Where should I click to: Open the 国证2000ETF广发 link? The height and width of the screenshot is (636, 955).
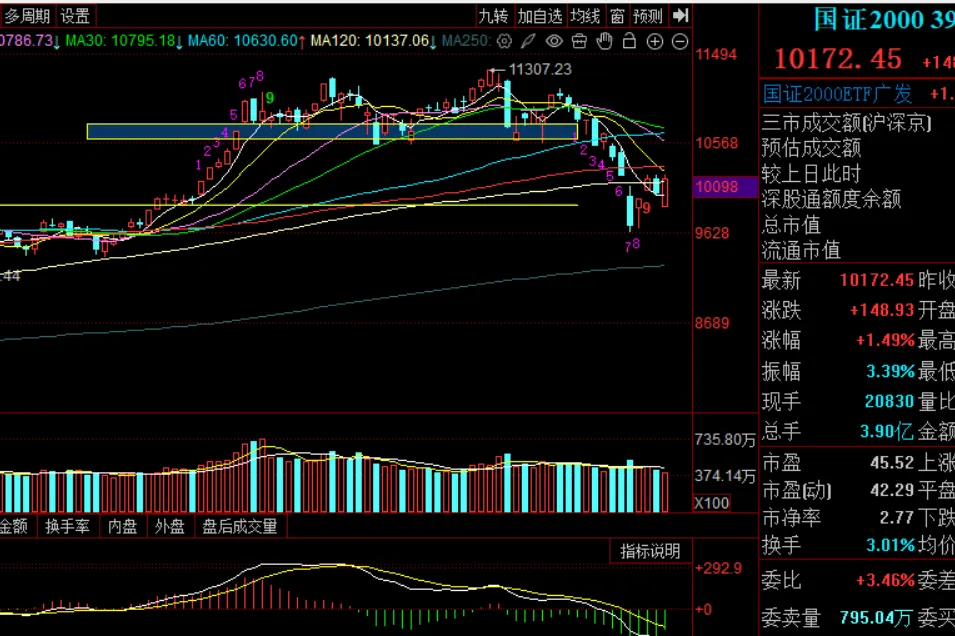pos(837,94)
